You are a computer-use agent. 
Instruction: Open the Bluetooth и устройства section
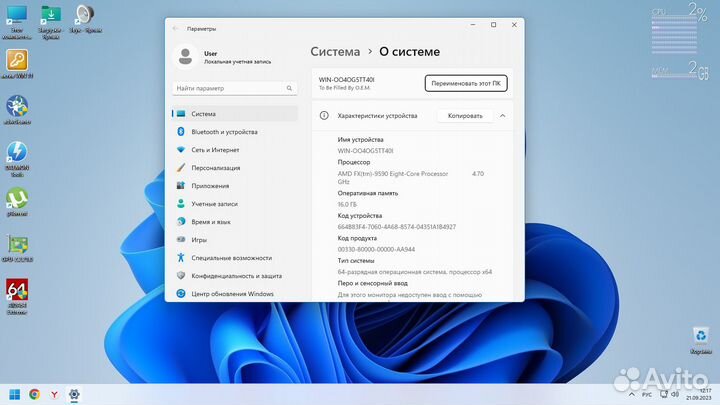[224, 132]
